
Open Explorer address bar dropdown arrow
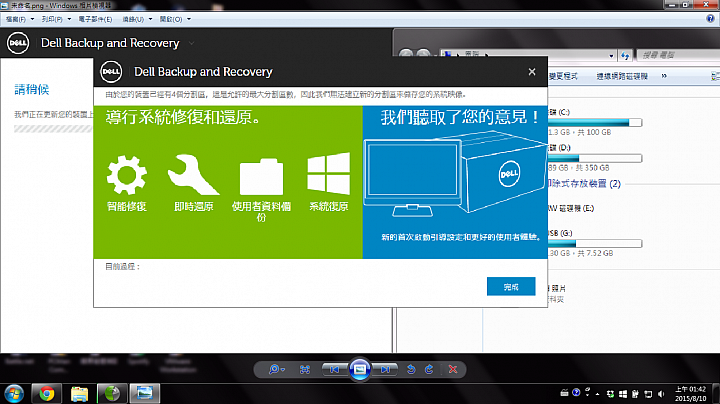611,56
